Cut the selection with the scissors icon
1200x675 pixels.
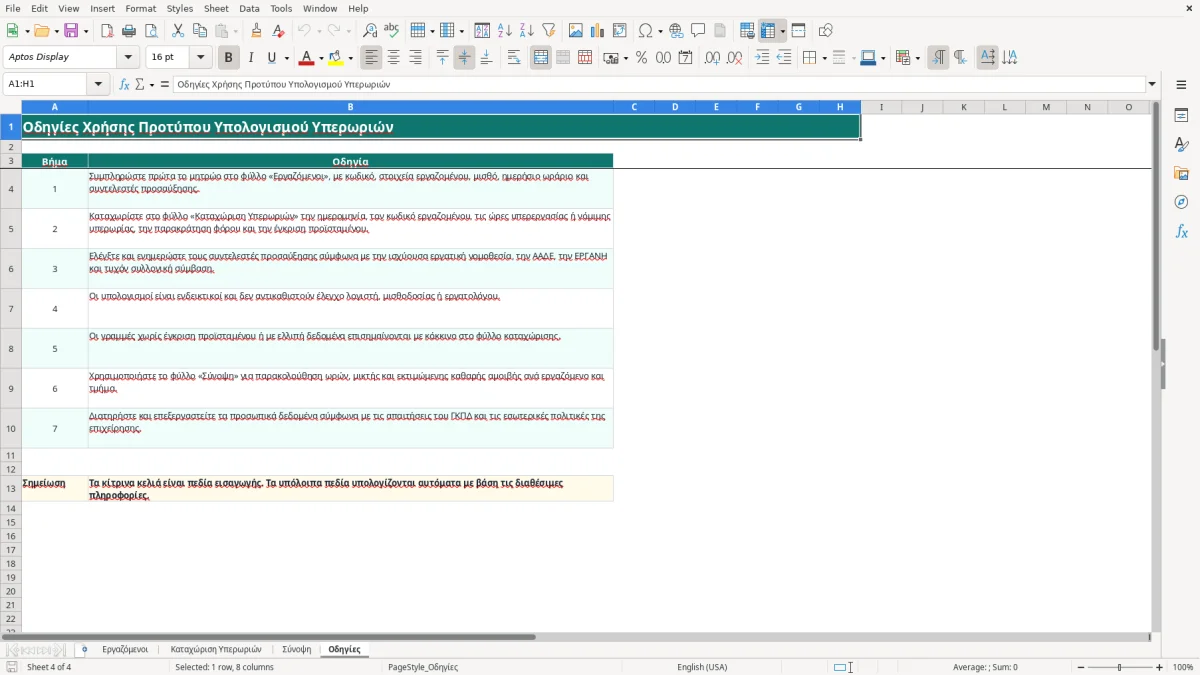coord(178,31)
